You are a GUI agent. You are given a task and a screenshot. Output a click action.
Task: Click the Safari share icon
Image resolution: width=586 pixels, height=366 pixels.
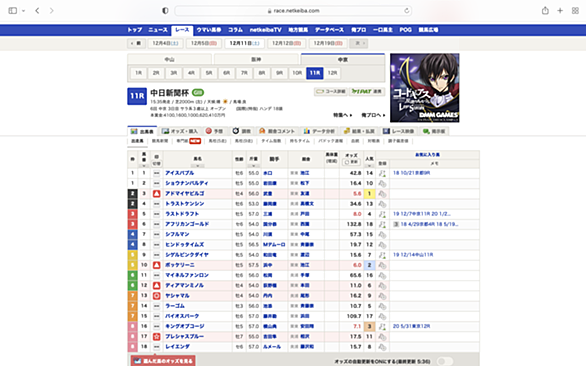(545, 10)
